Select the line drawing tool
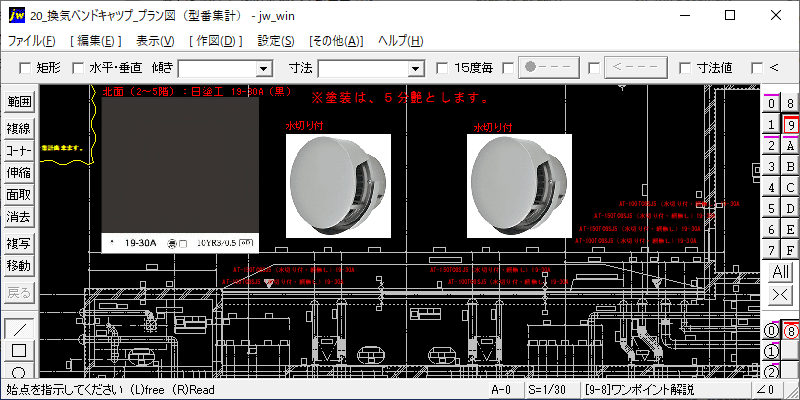Image resolution: width=800 pixels, height=400 pixels. 19,329
